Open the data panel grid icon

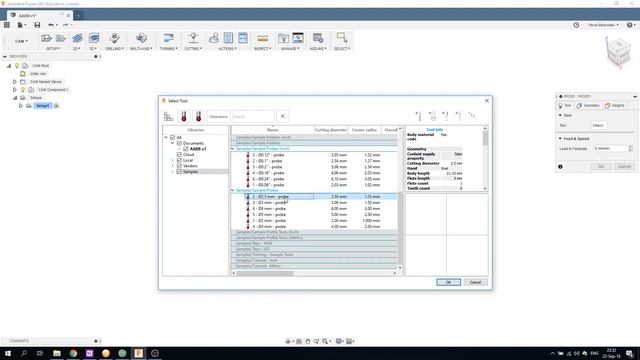point(7,25)
